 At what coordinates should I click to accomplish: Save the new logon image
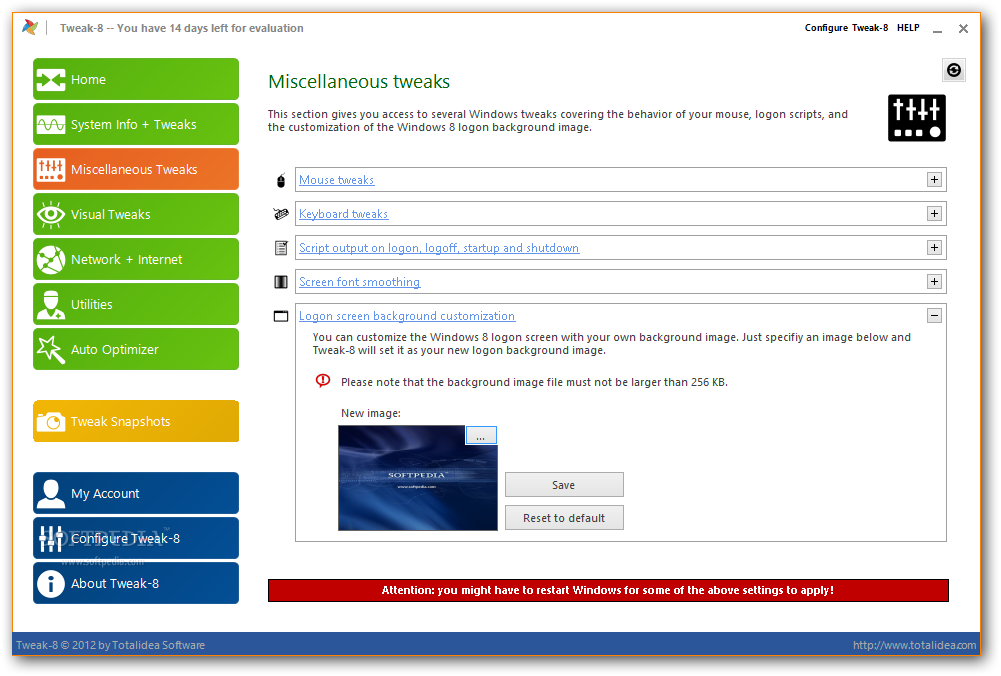pyautogui.click(x=564, y=485)
